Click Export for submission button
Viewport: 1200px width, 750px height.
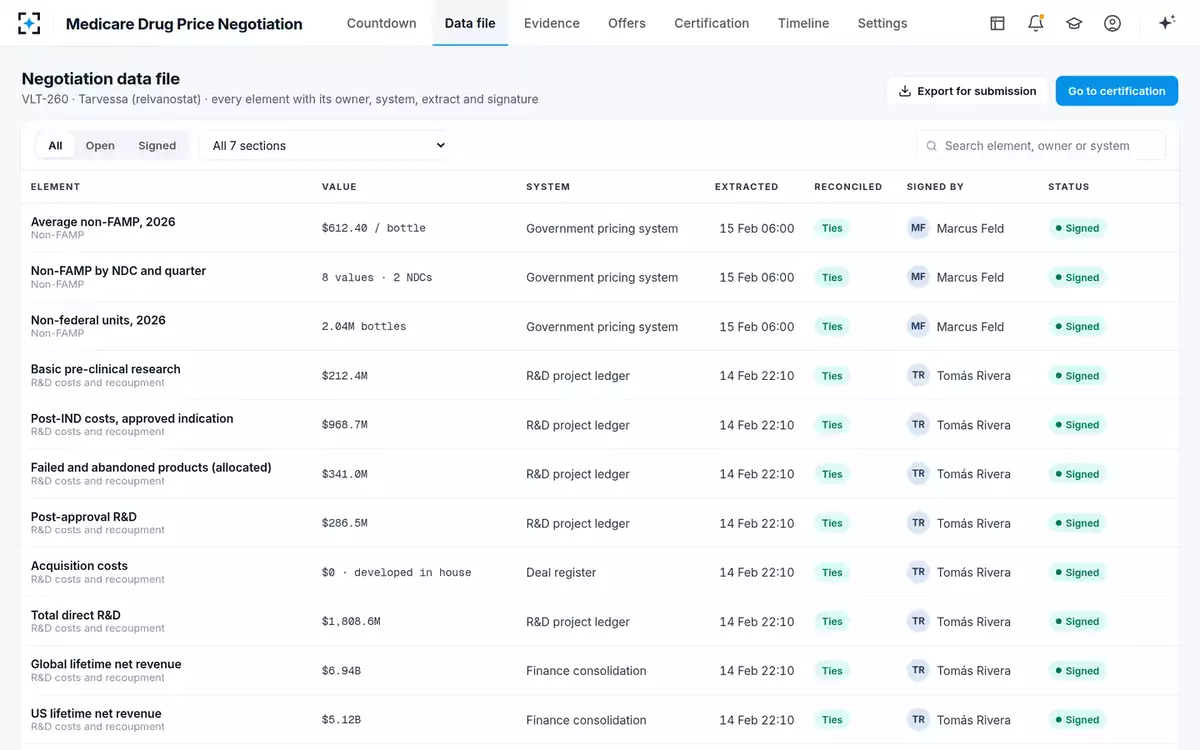point(967,91)
